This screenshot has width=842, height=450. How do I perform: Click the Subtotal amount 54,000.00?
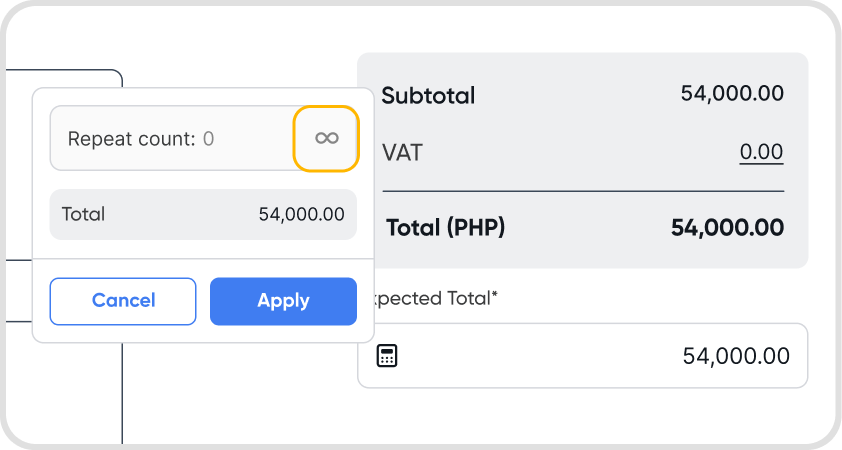pos(732,94)
